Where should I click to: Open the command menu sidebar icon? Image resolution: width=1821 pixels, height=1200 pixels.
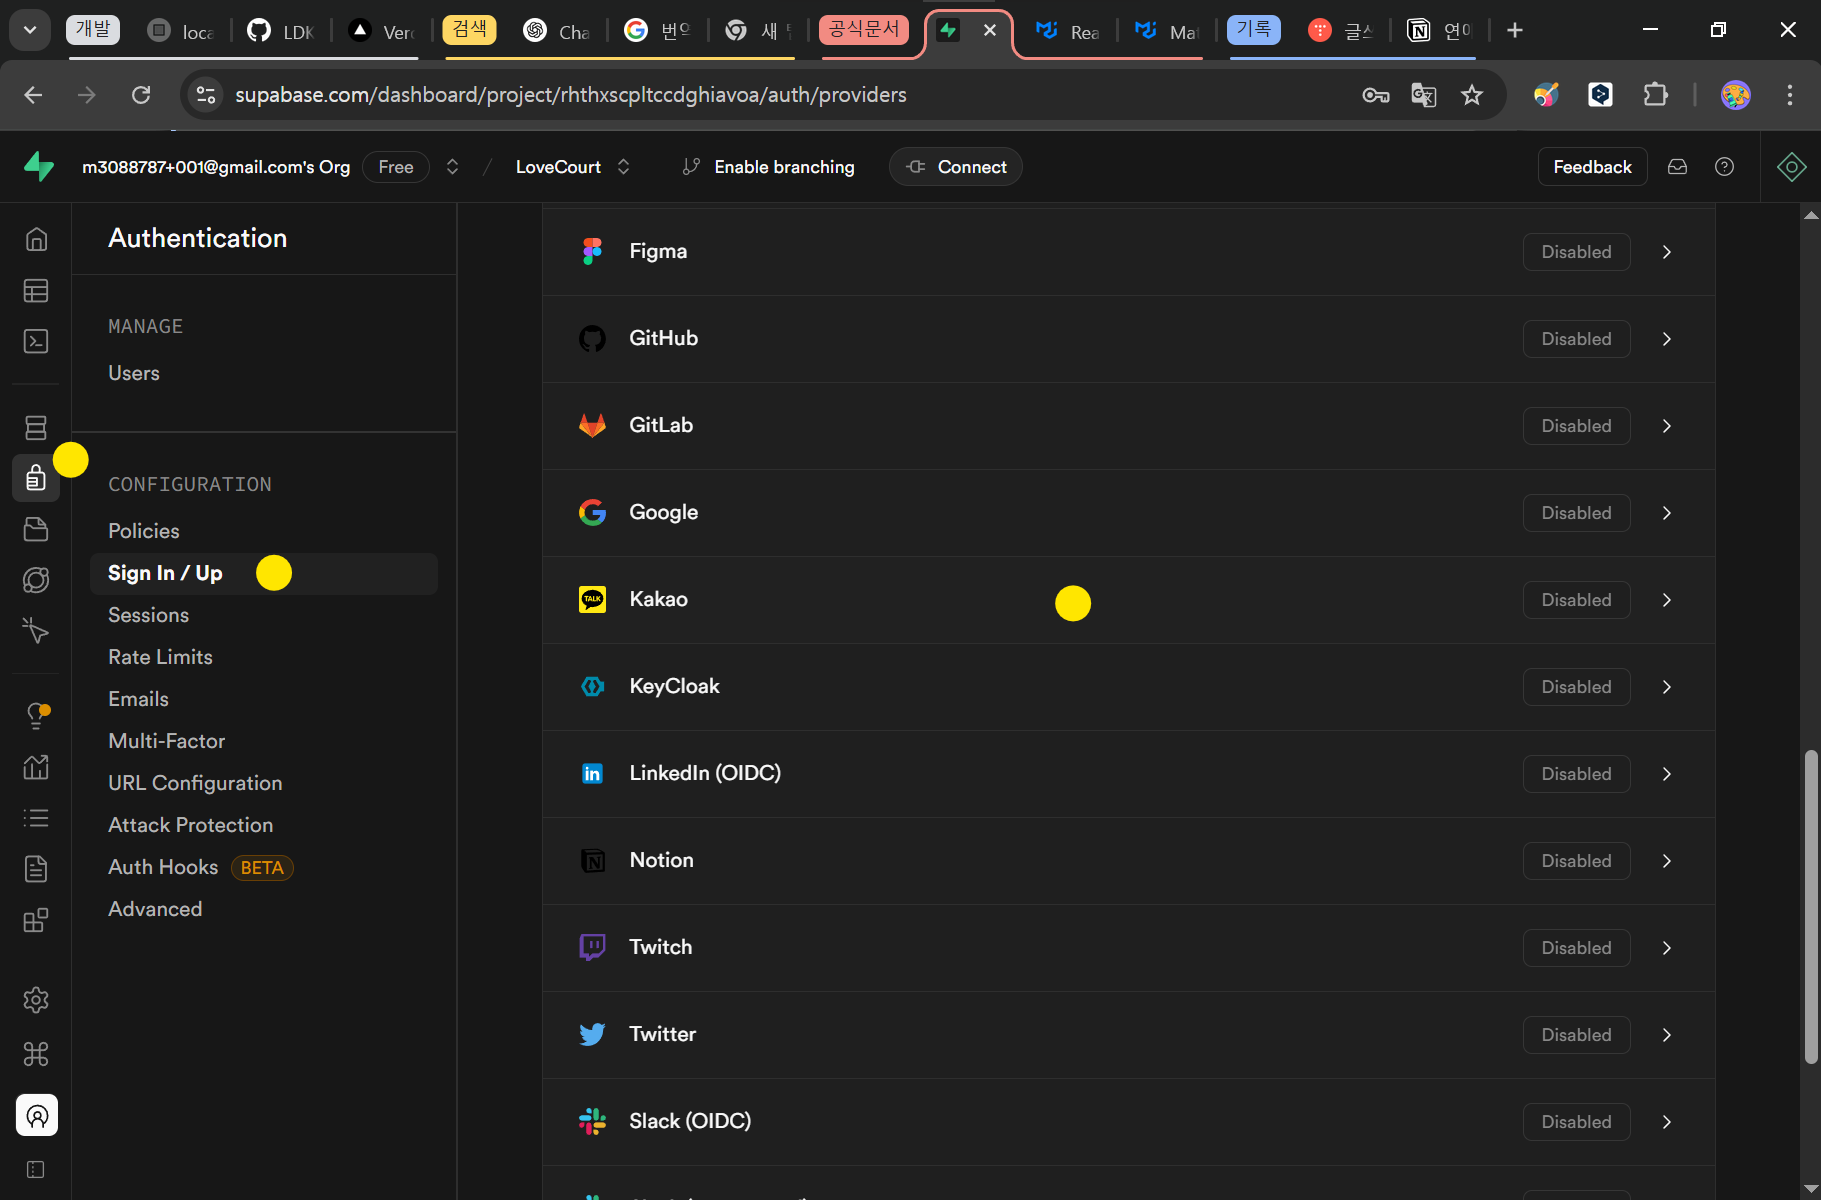click(36, 1054)
